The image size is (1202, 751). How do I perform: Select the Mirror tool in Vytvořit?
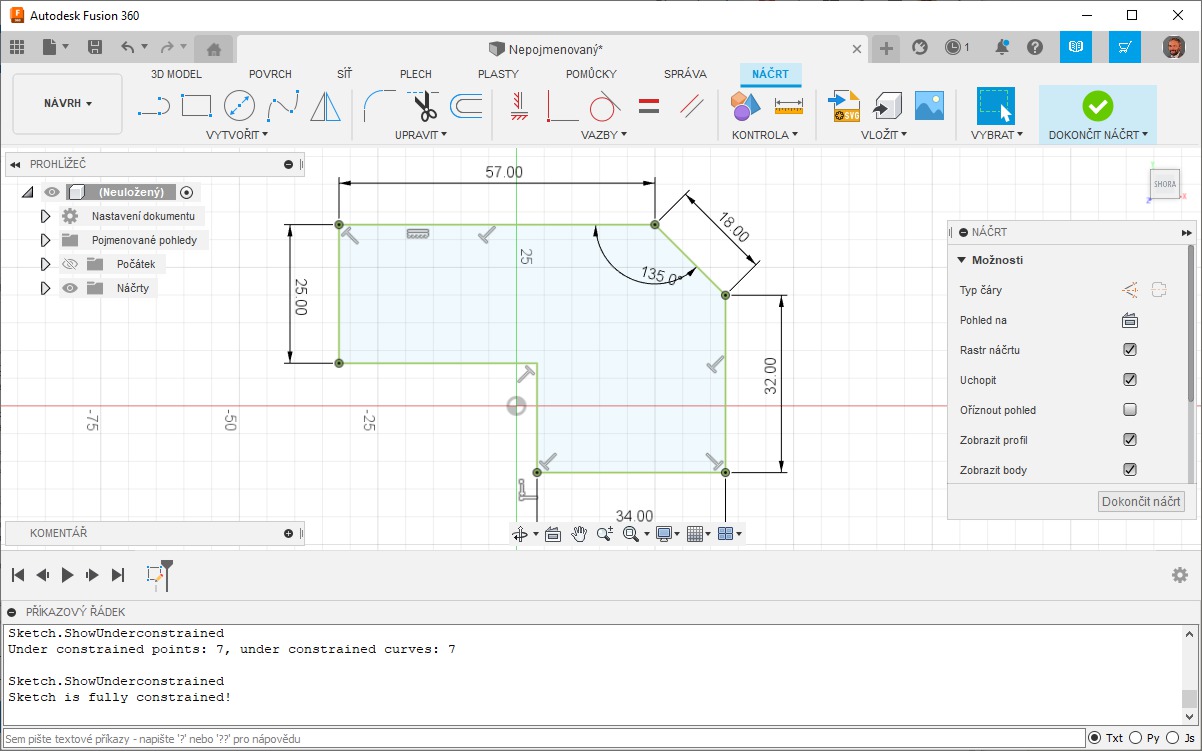coord(325,105)
